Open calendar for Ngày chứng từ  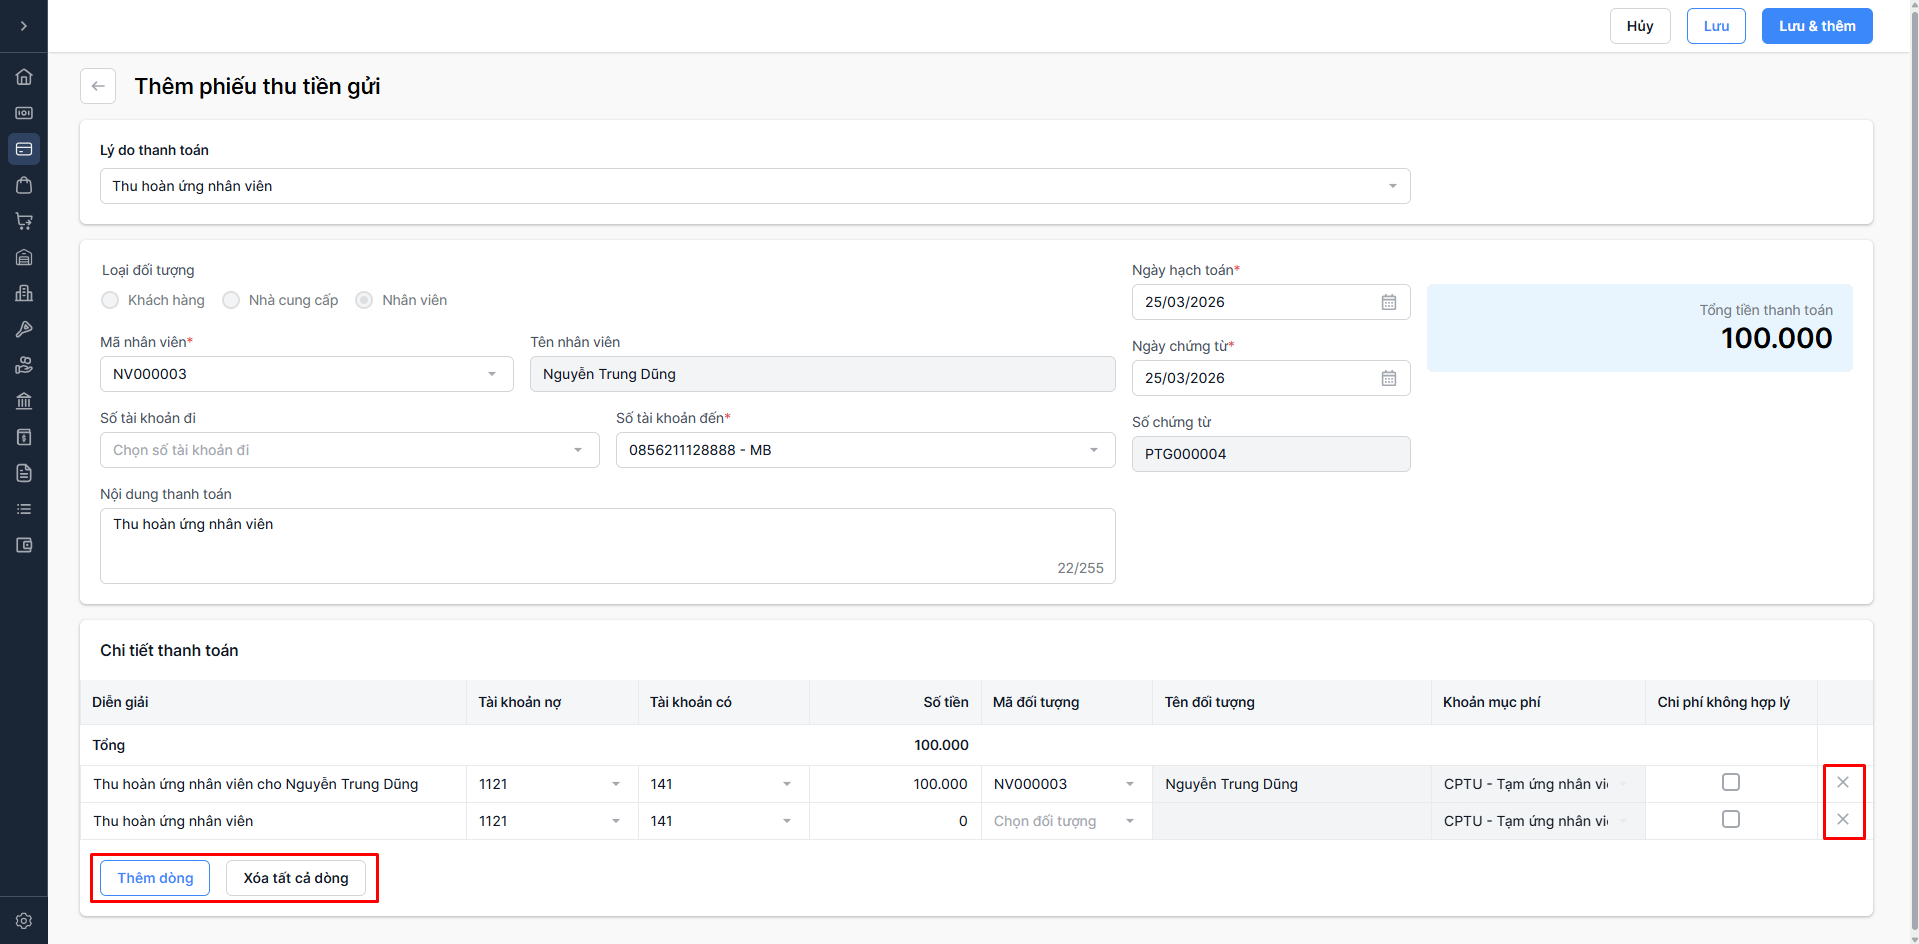click(1388, 378)
